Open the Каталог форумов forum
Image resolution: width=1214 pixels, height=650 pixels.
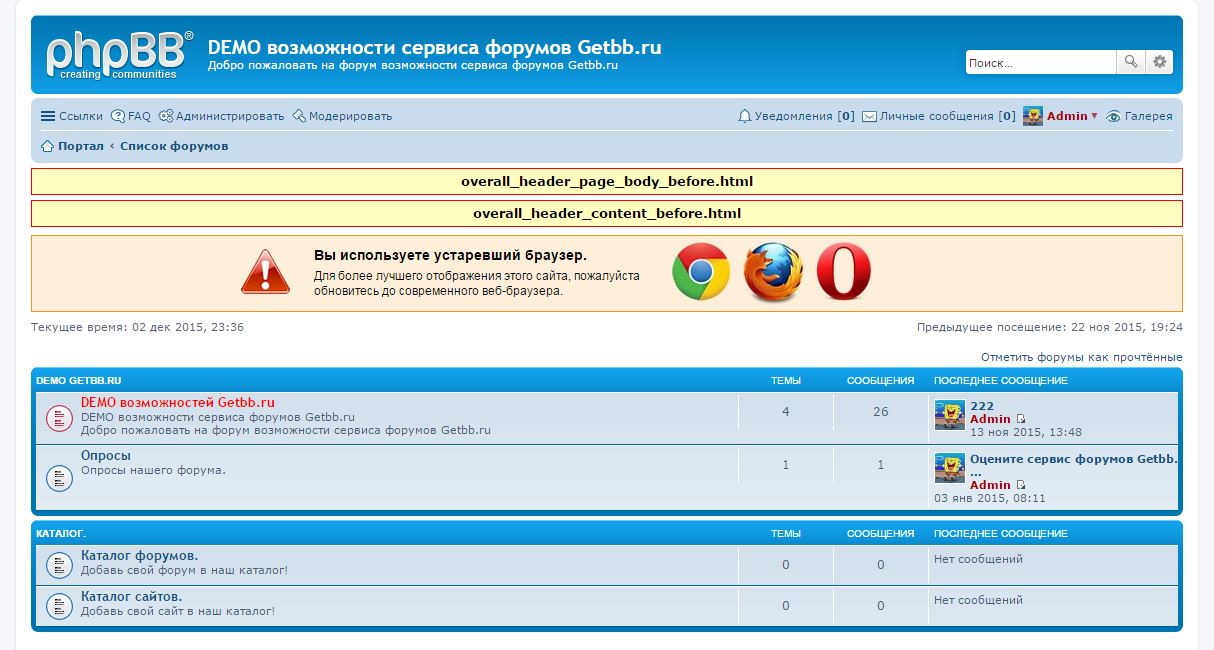pyautogui.click(x=139, y=555)
